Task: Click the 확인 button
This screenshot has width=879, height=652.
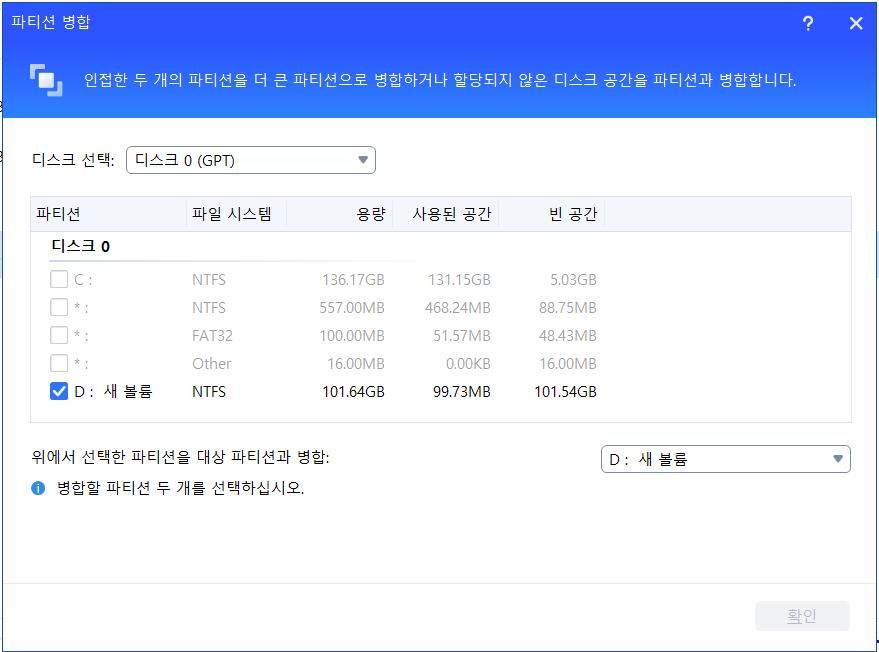Action: [802, 616]
